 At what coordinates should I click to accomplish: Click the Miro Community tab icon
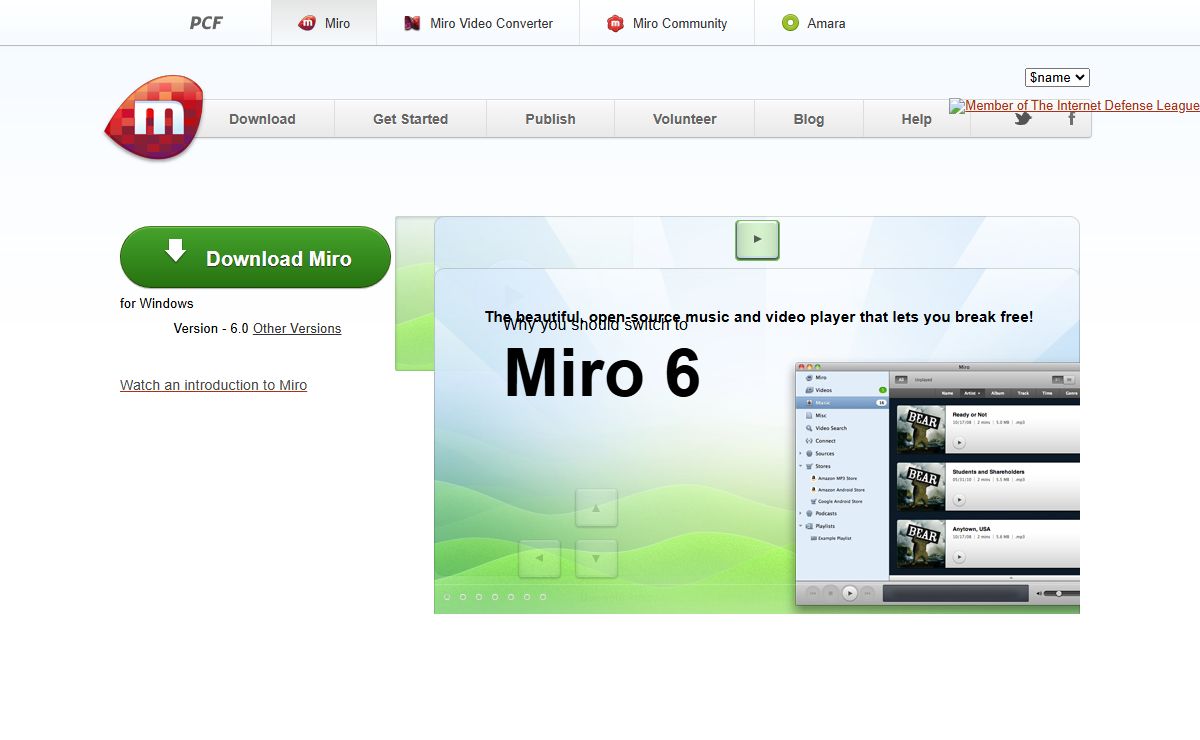click(x=615, y=23)
